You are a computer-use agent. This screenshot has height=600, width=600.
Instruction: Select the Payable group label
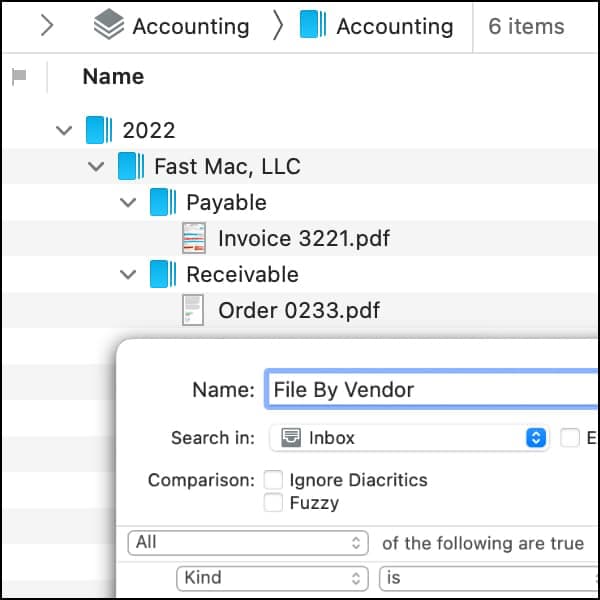coord(226,202)
